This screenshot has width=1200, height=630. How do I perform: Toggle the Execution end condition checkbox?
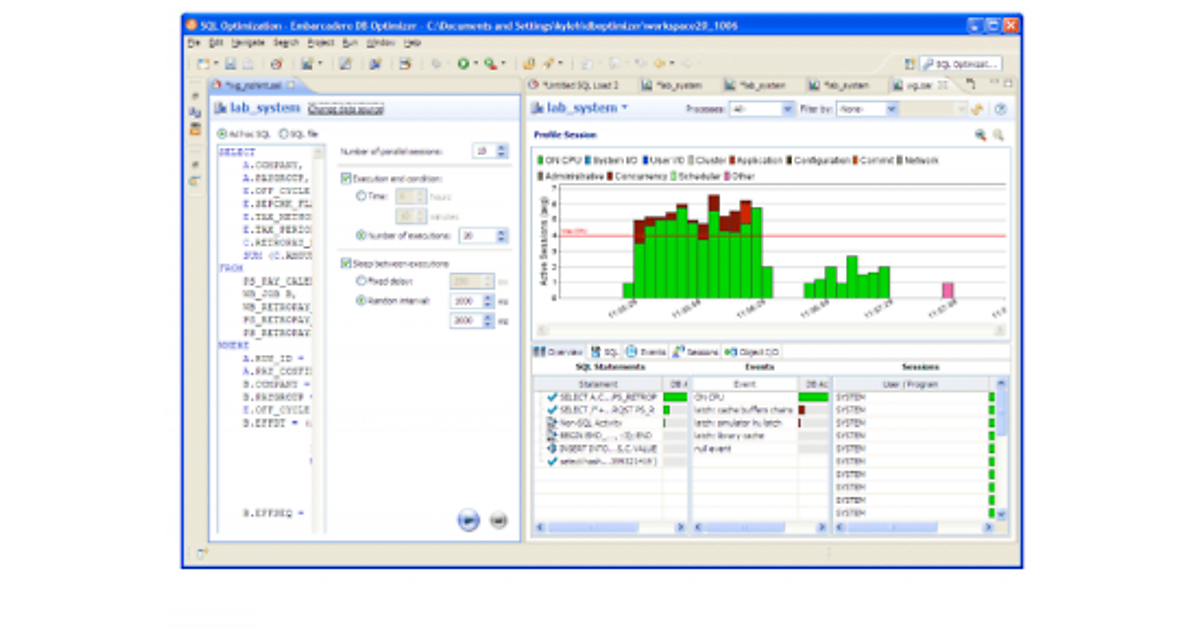(x=345, y=178)
